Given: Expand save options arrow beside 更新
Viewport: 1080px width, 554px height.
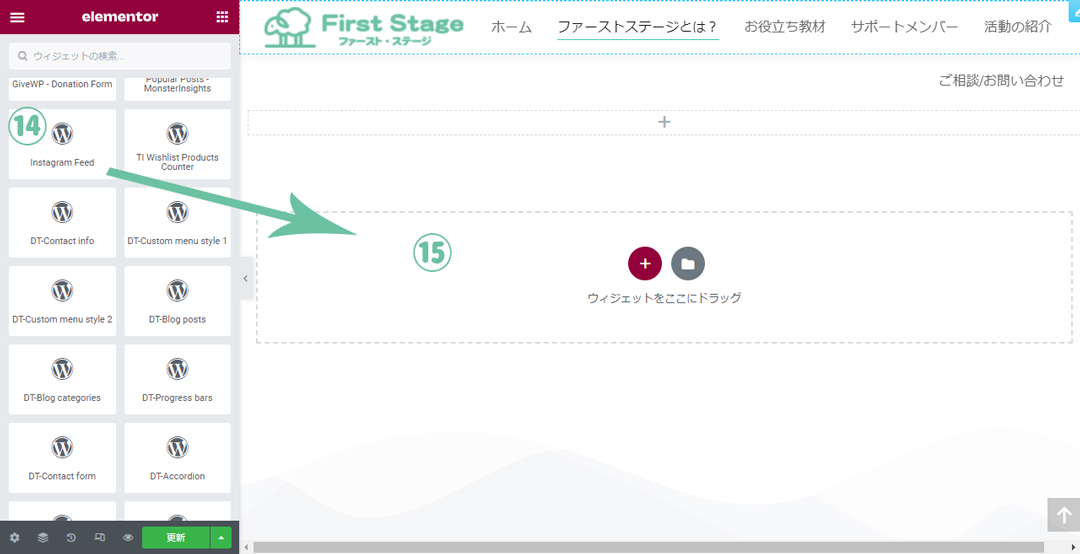Looking at the screenshot, I should [221, 537].
